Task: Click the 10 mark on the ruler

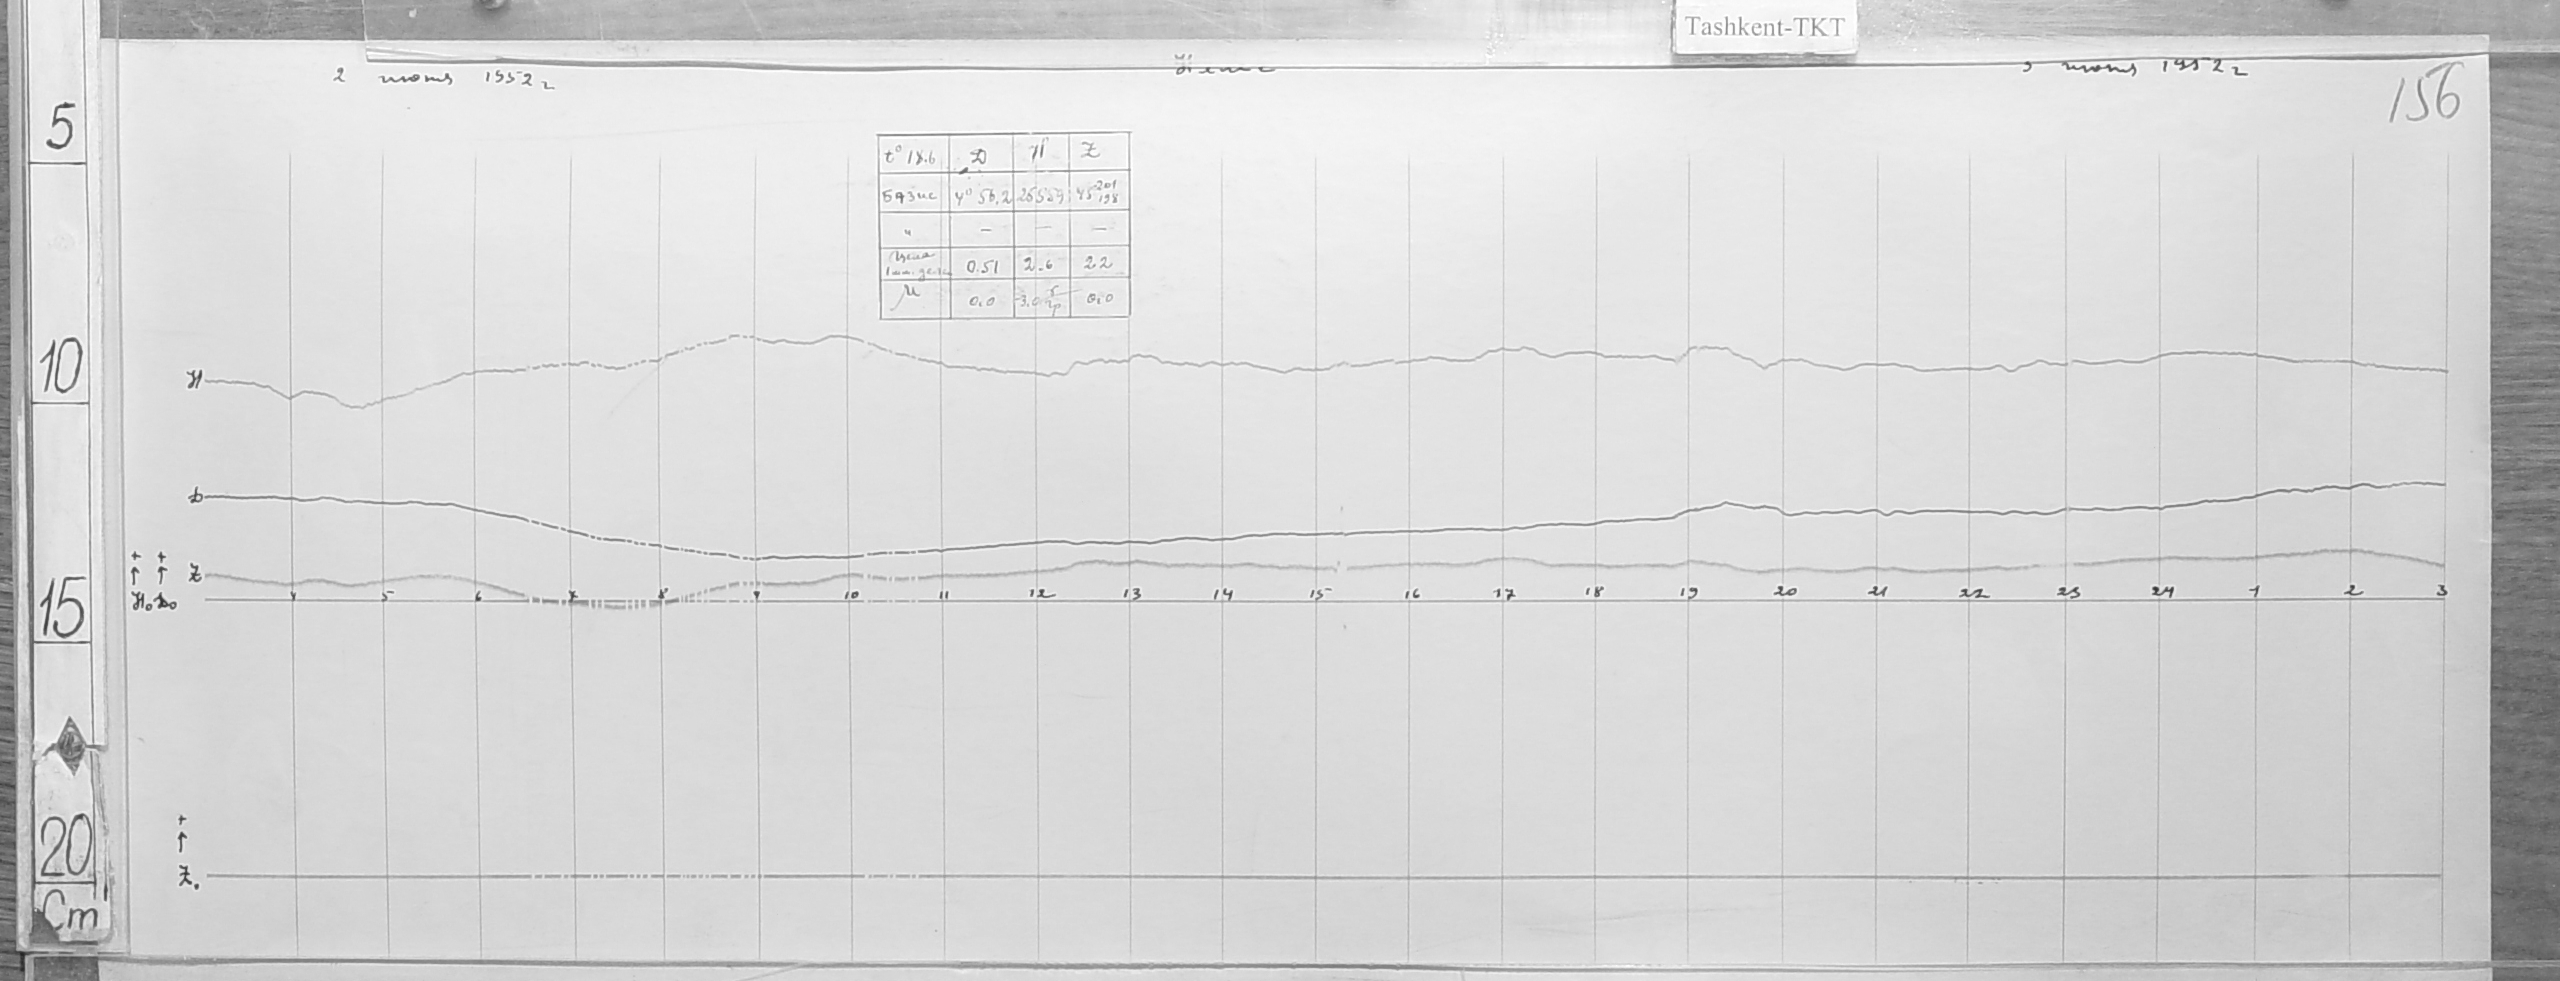Action: pos(62,371)
